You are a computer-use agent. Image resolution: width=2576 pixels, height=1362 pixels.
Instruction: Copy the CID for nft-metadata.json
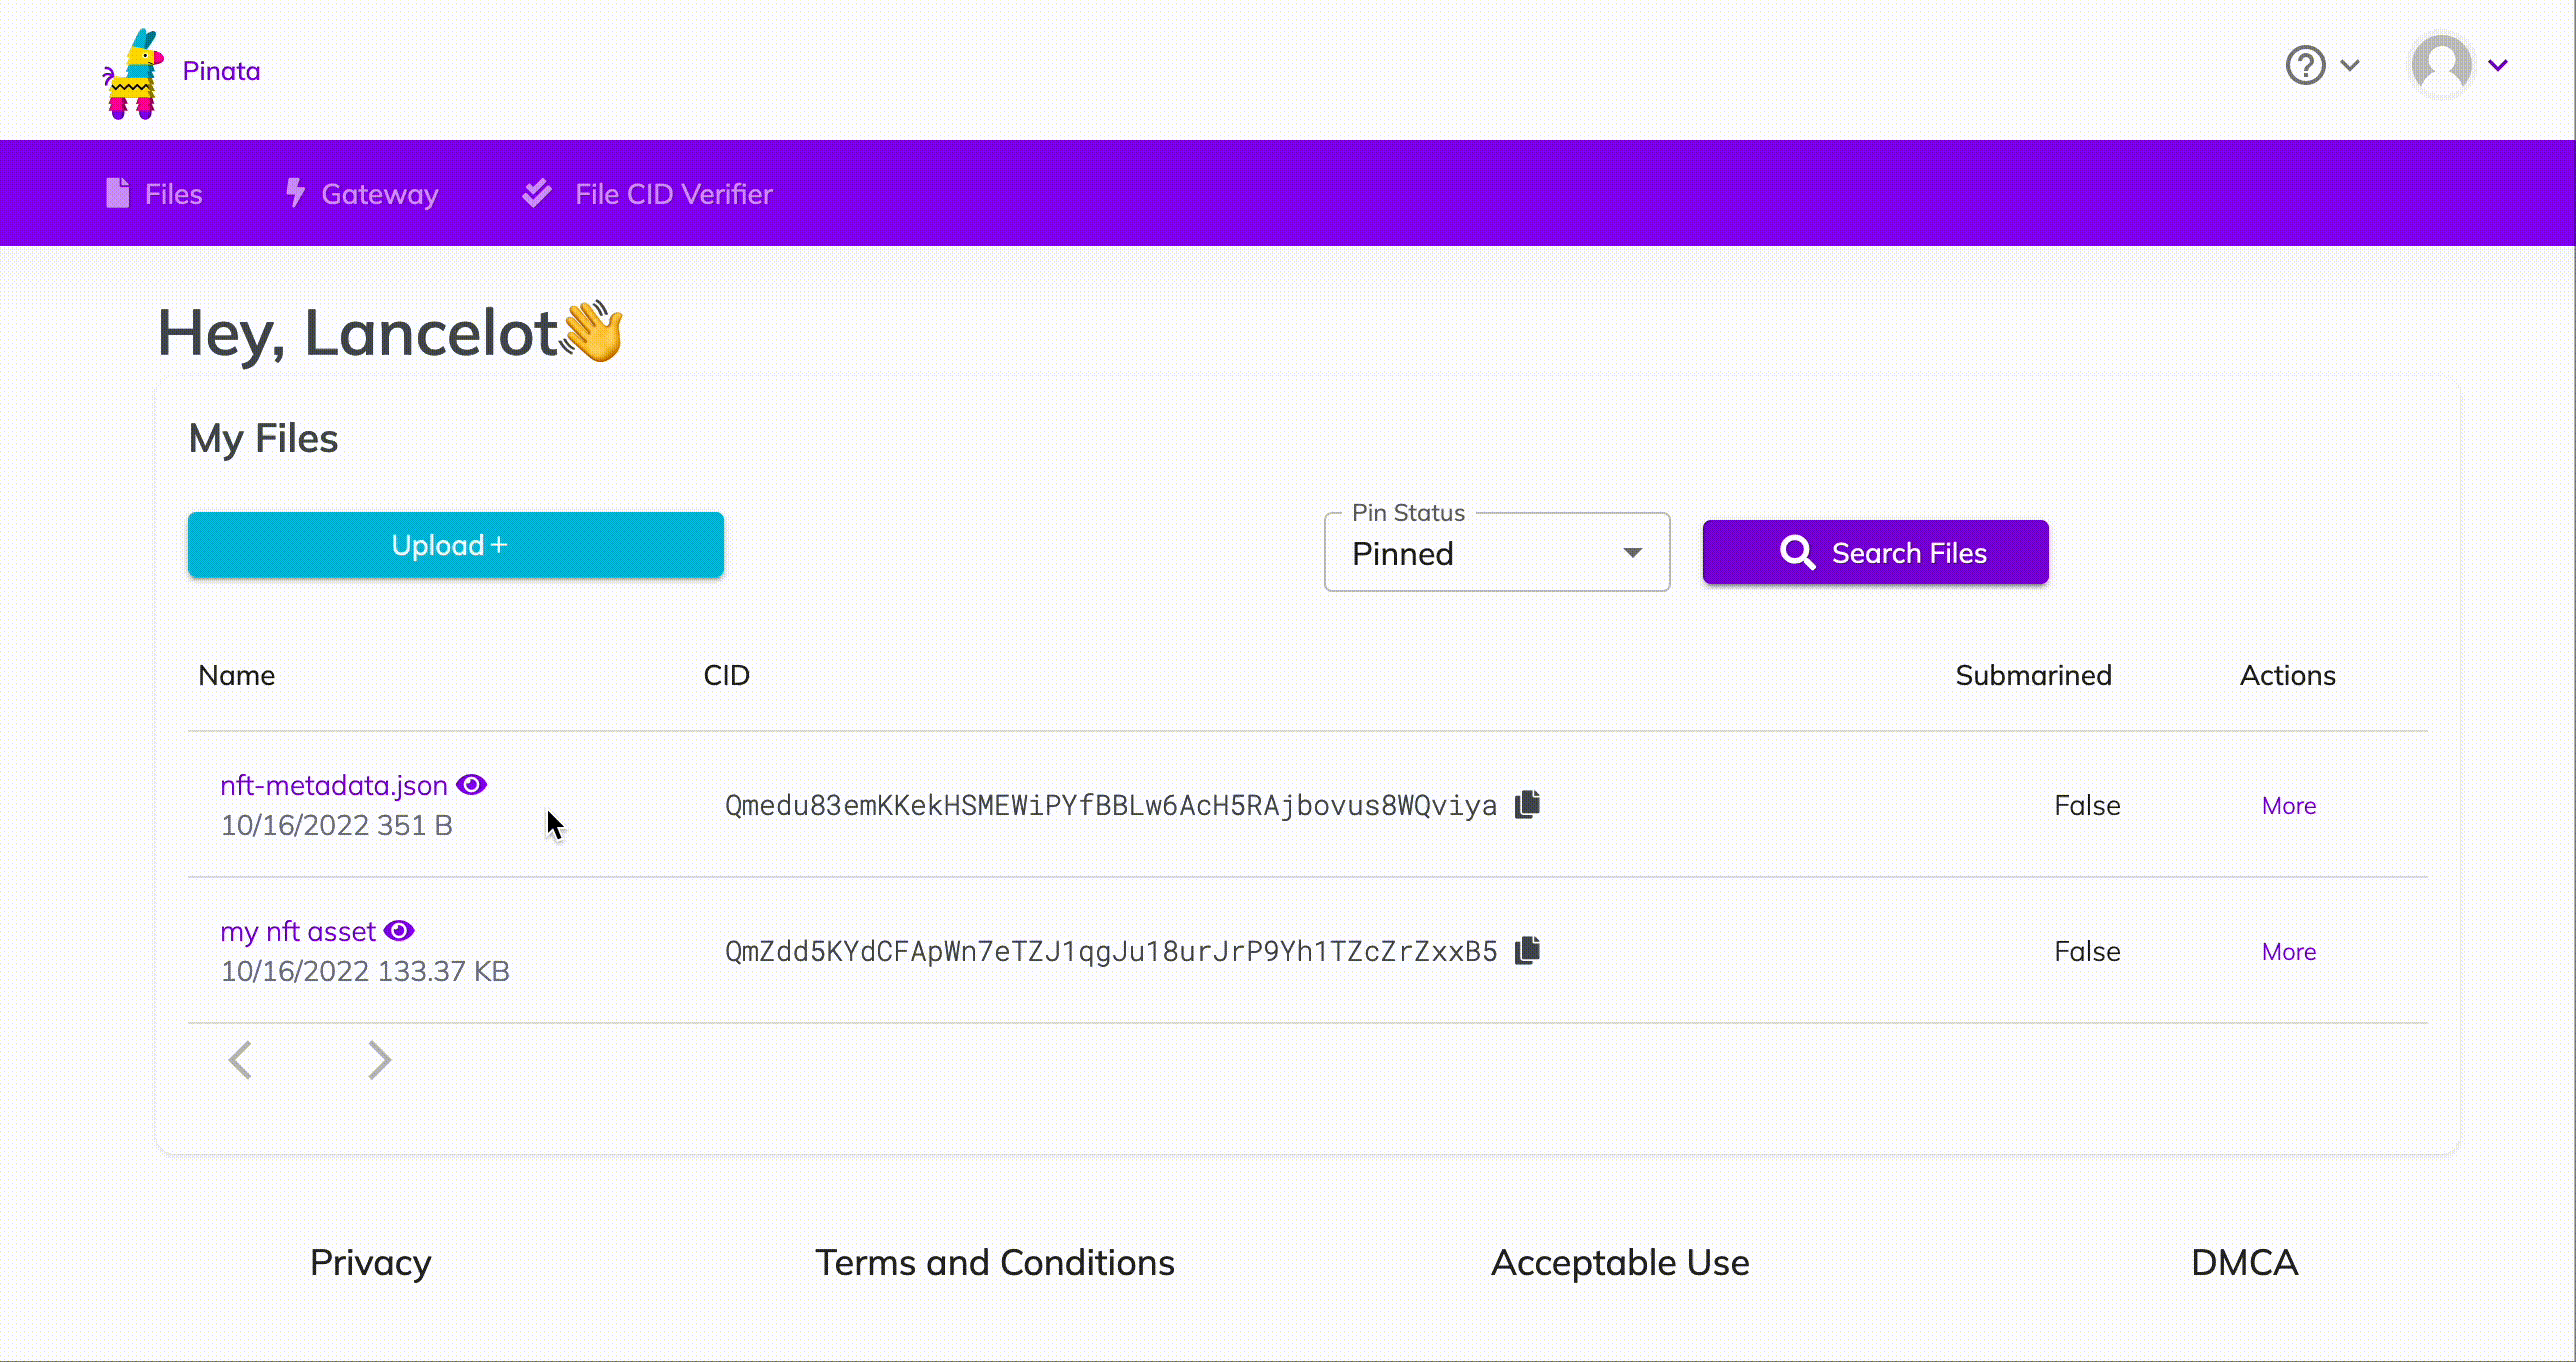(x=1527, y=805)
